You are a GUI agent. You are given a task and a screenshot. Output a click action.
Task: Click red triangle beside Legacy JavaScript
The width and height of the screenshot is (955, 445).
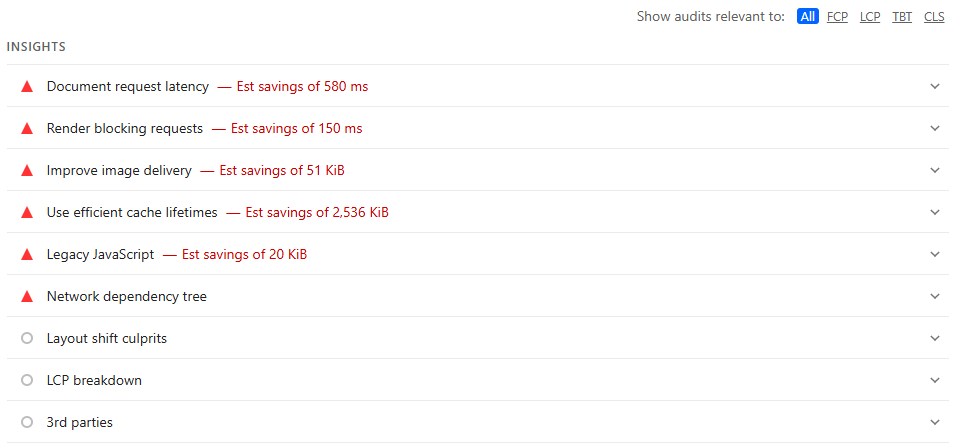pyautogui.click(x=27, y=255)
